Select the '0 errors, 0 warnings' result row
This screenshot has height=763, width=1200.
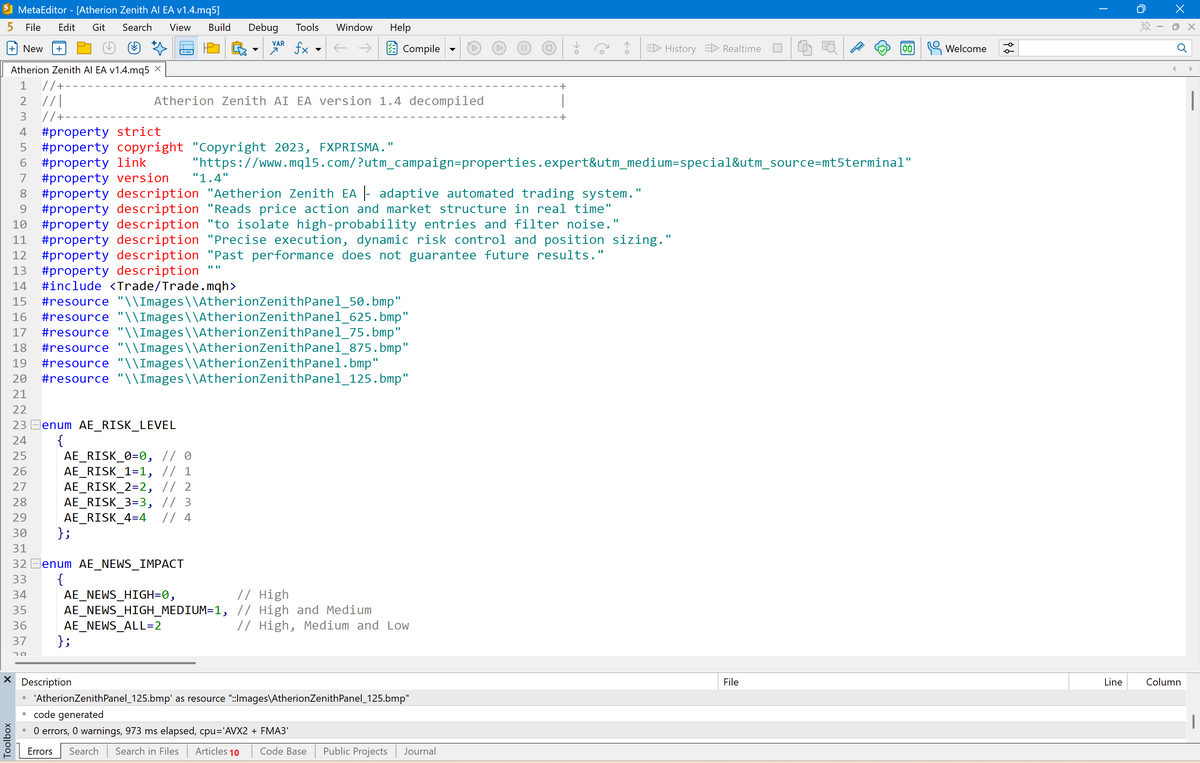coord(600,730)
